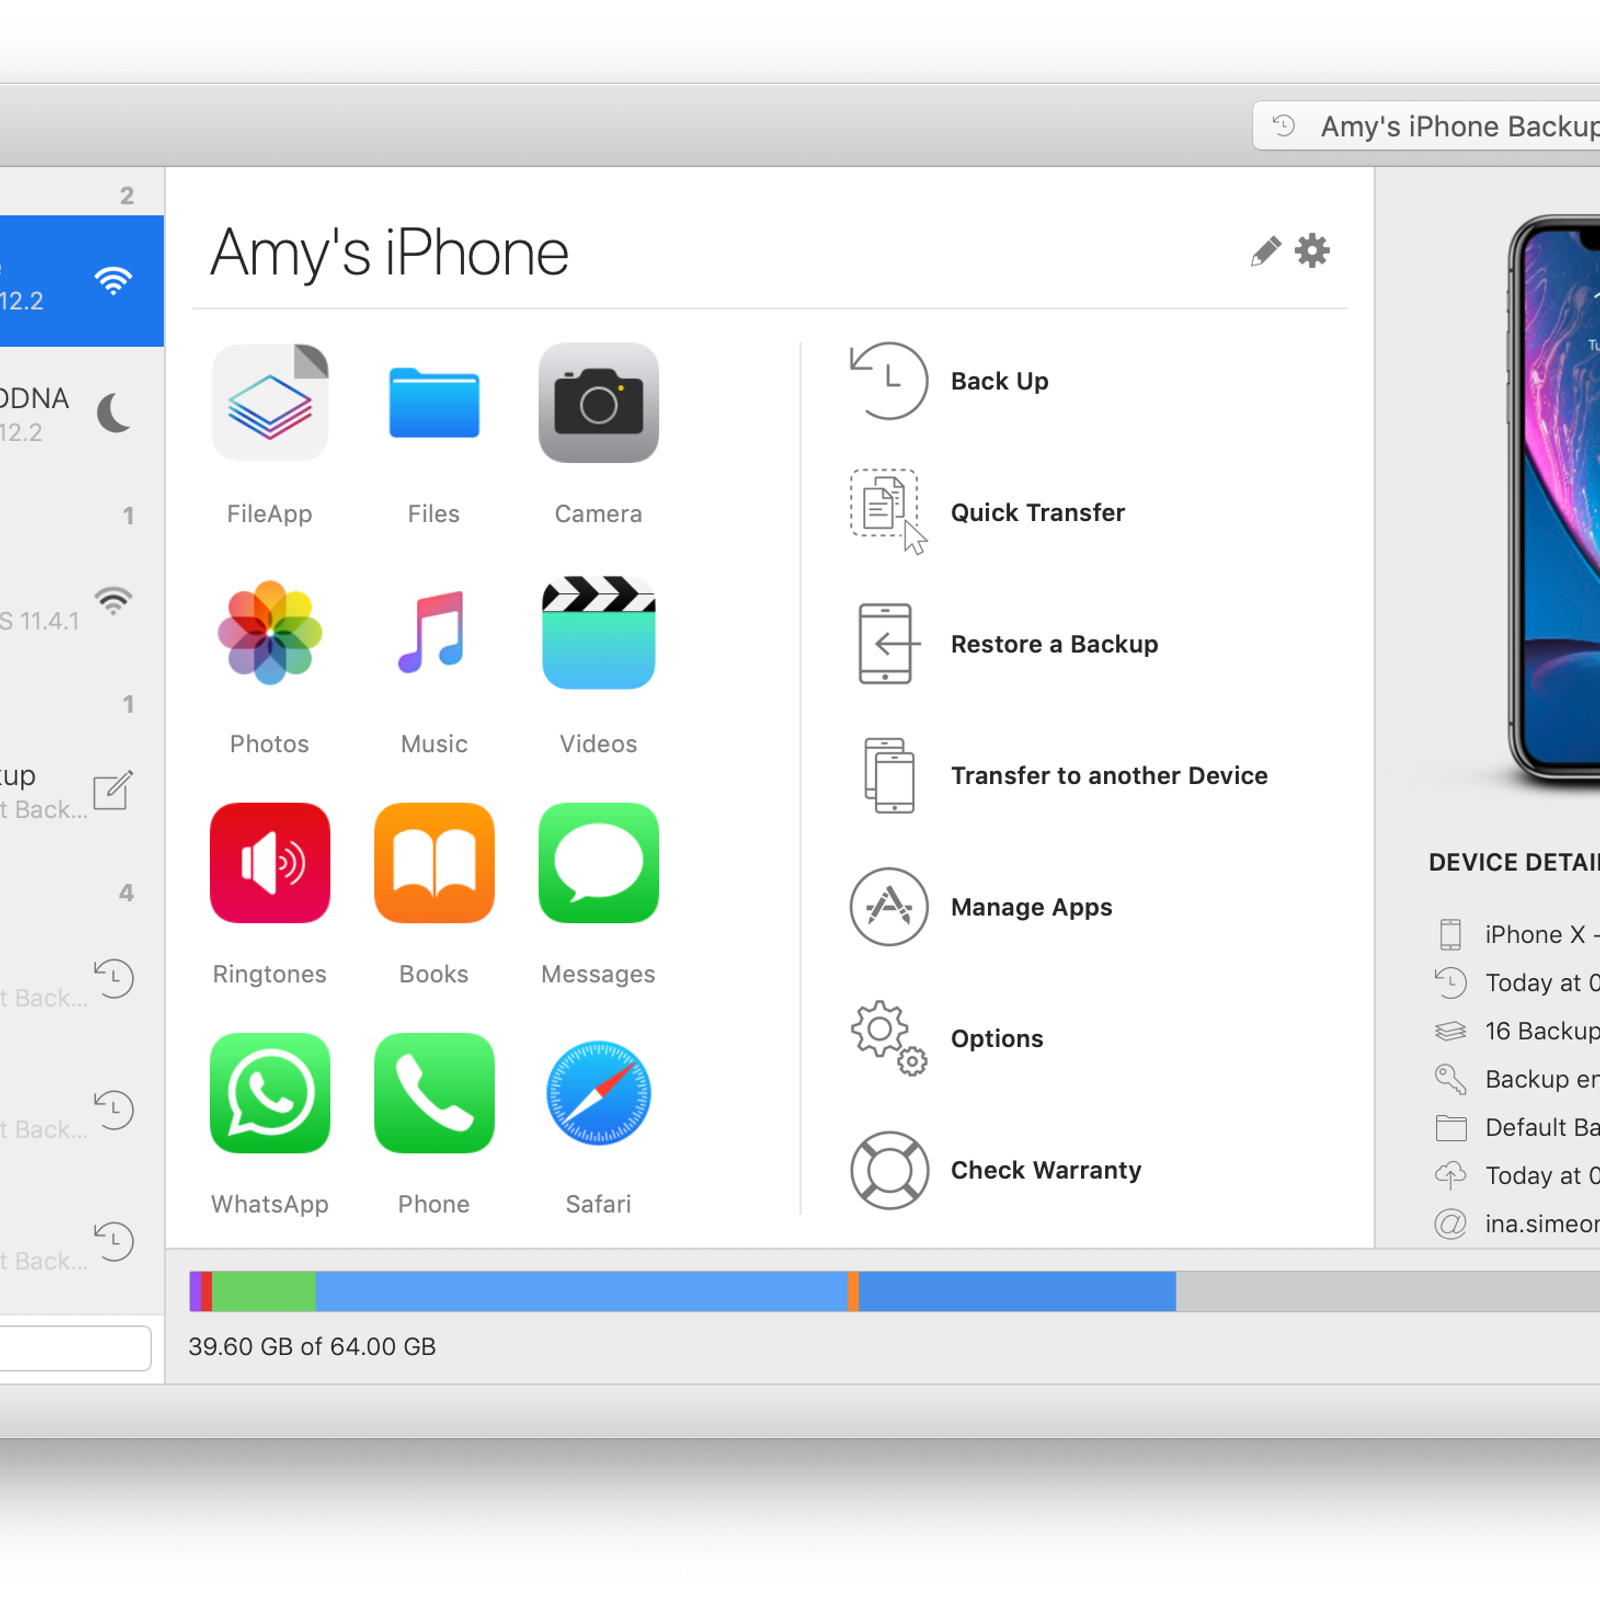Click the Back Up clock icon
This screenshot has height=1600, width=1600.
pyautogui.click(x=888, y=381)
